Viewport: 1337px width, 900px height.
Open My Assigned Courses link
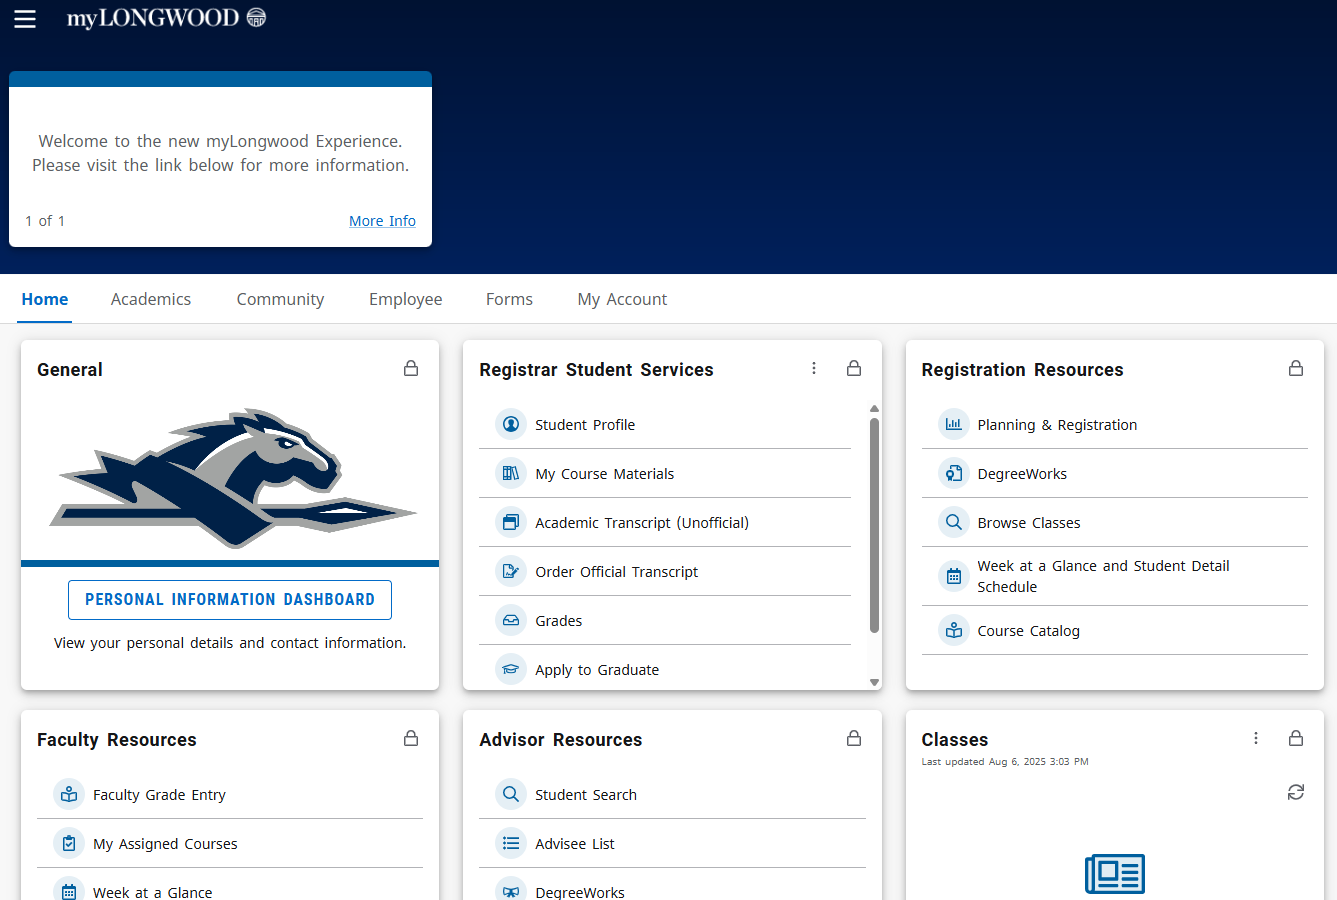(165, 844)
